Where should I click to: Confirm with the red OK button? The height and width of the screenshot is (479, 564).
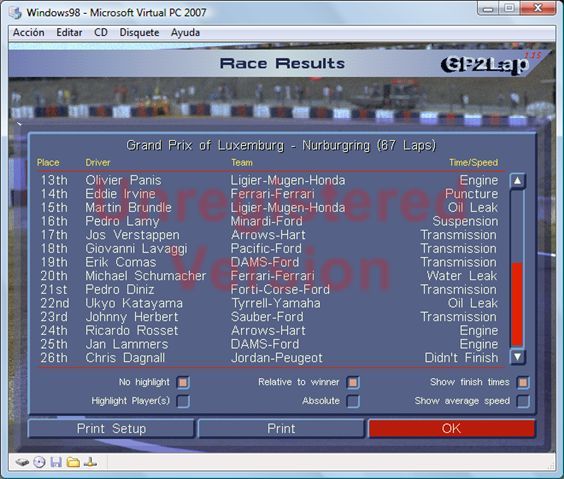click(x=451, y=428)
